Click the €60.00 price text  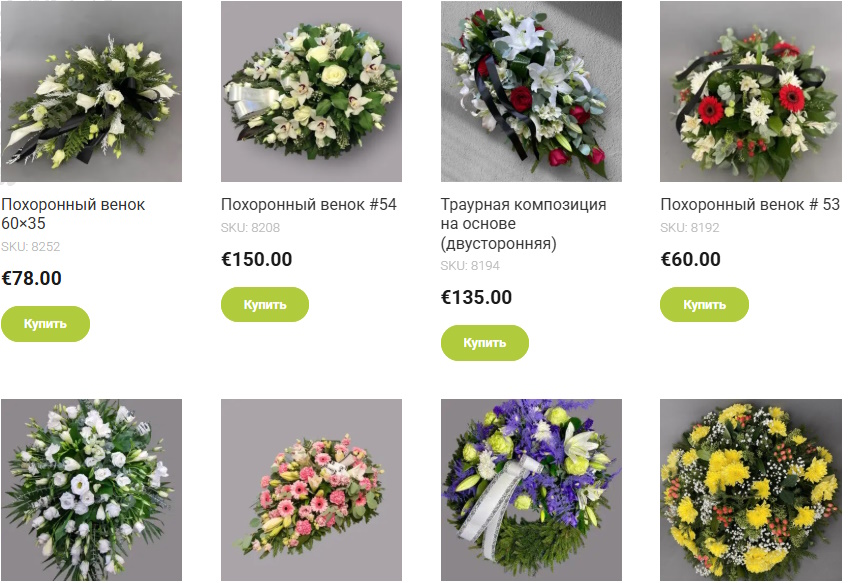coord(688,259)
